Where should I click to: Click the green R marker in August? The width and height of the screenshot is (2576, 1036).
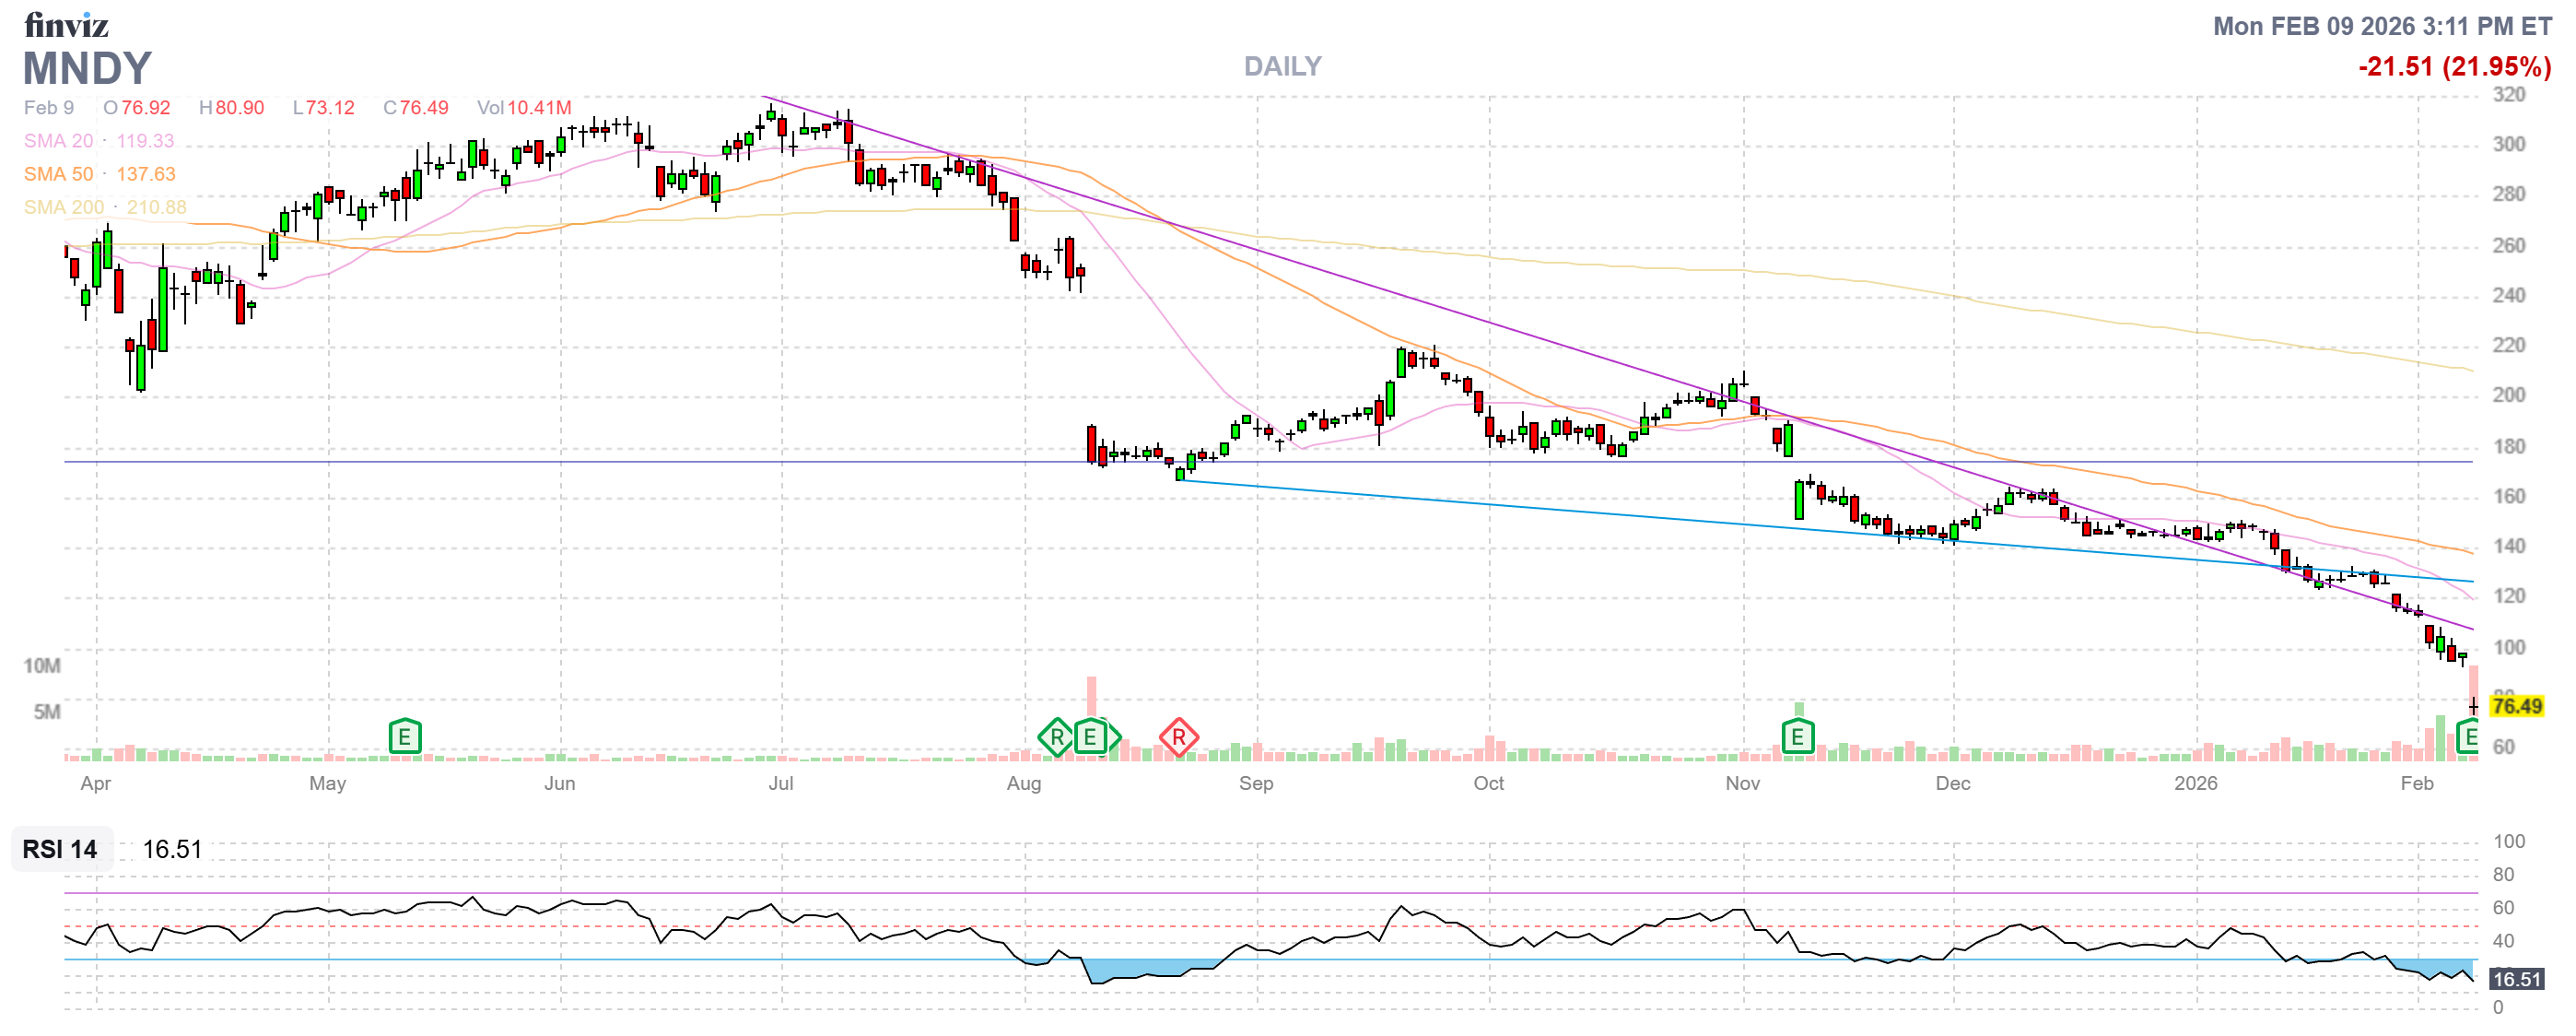(1056, 738)
